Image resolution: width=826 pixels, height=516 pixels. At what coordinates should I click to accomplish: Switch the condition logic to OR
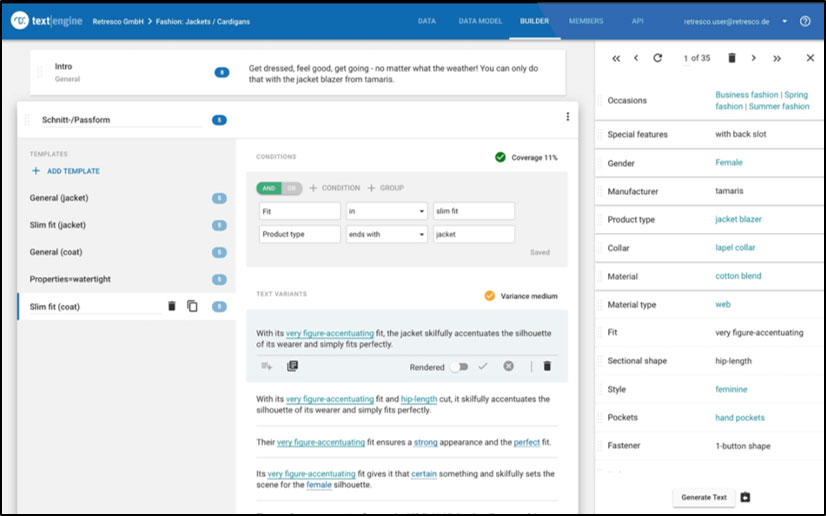click(292, 188)
